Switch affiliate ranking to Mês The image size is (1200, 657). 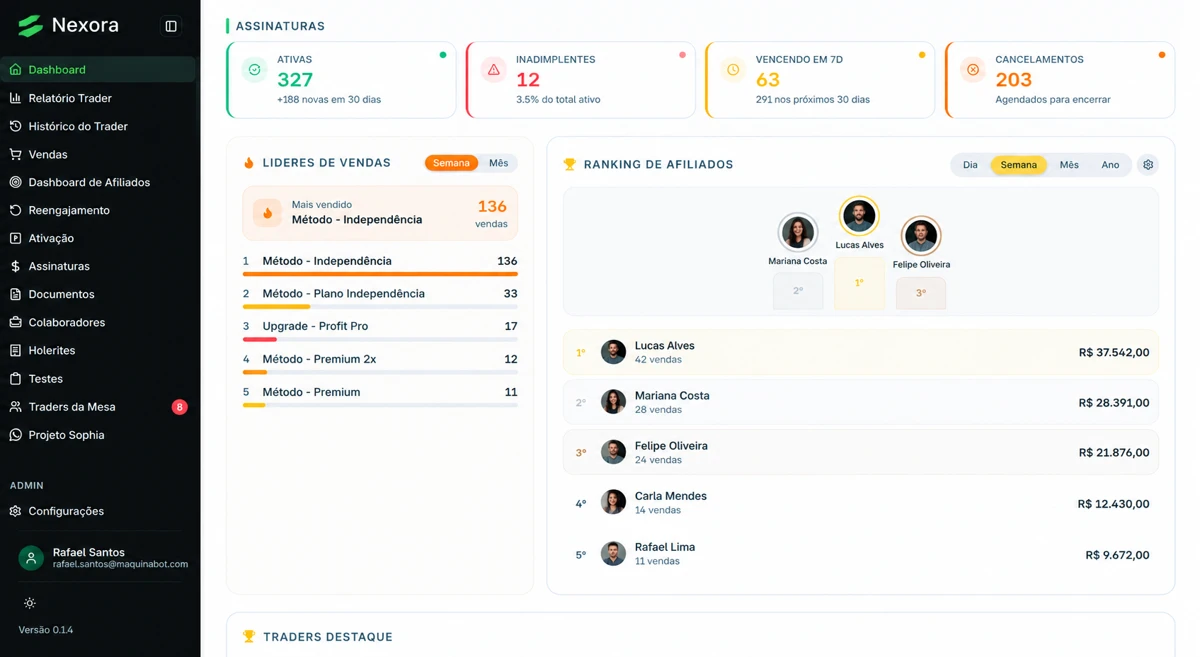click(x=1069, y=165)
